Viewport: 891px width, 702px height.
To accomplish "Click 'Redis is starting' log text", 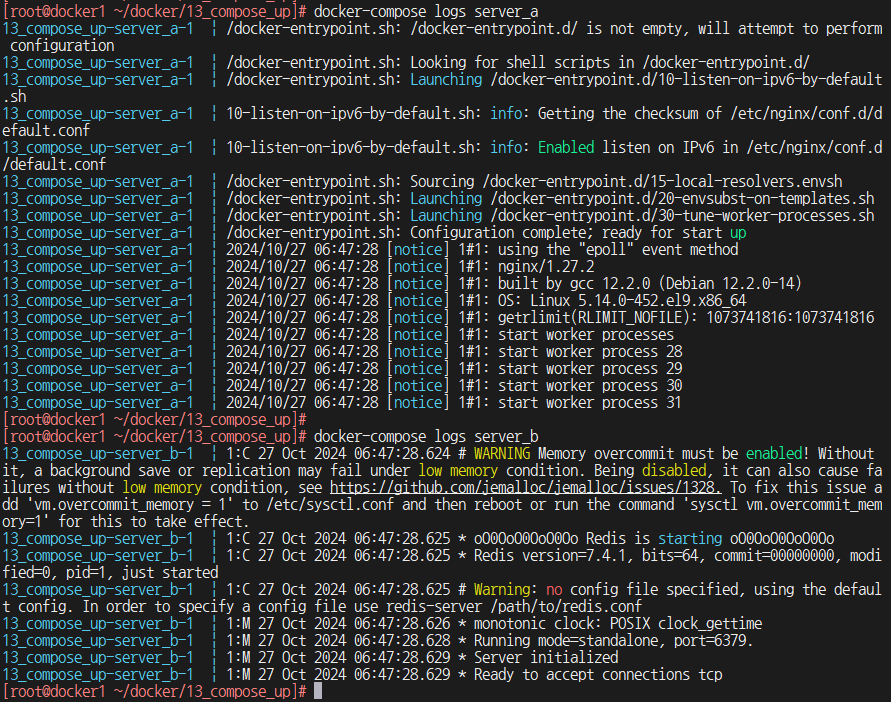I will 654,539.
